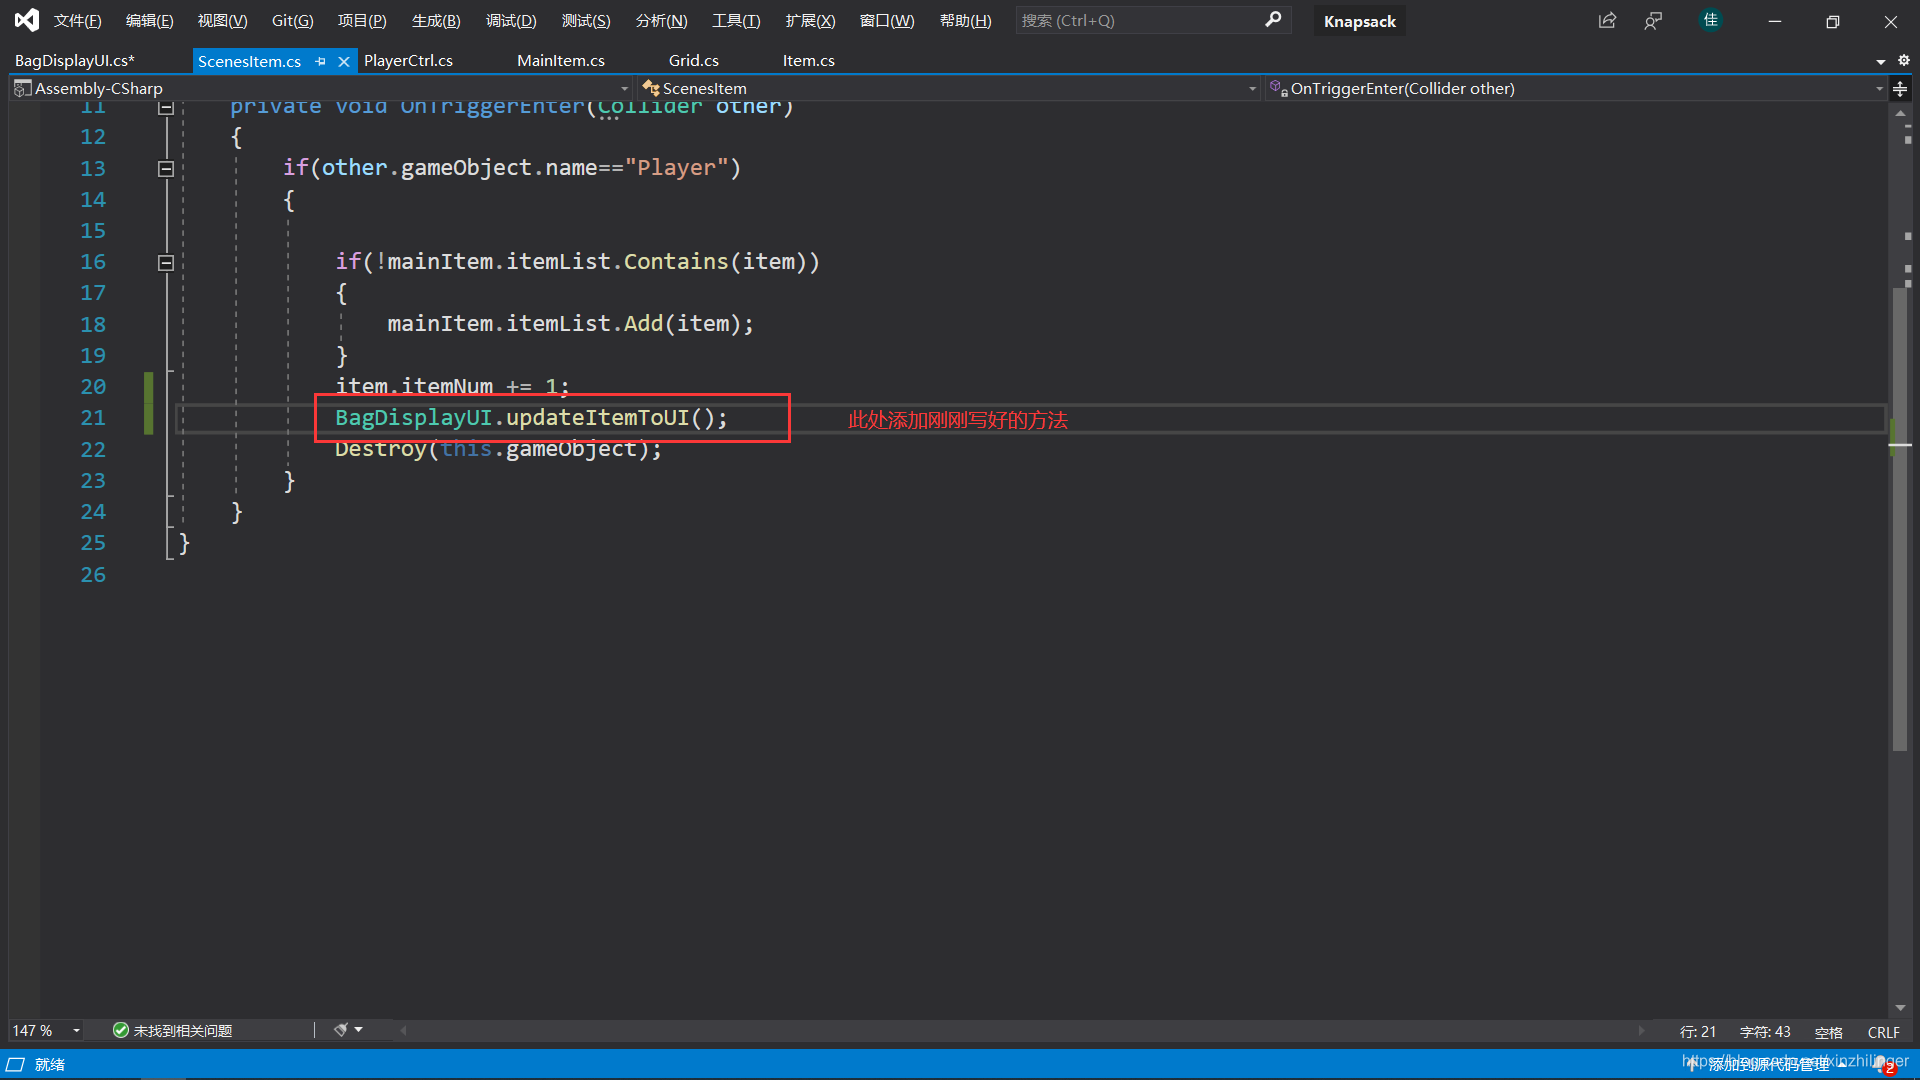
Task: Click the 字符: 43 character indicator
Action: tap(1765, 1032)
